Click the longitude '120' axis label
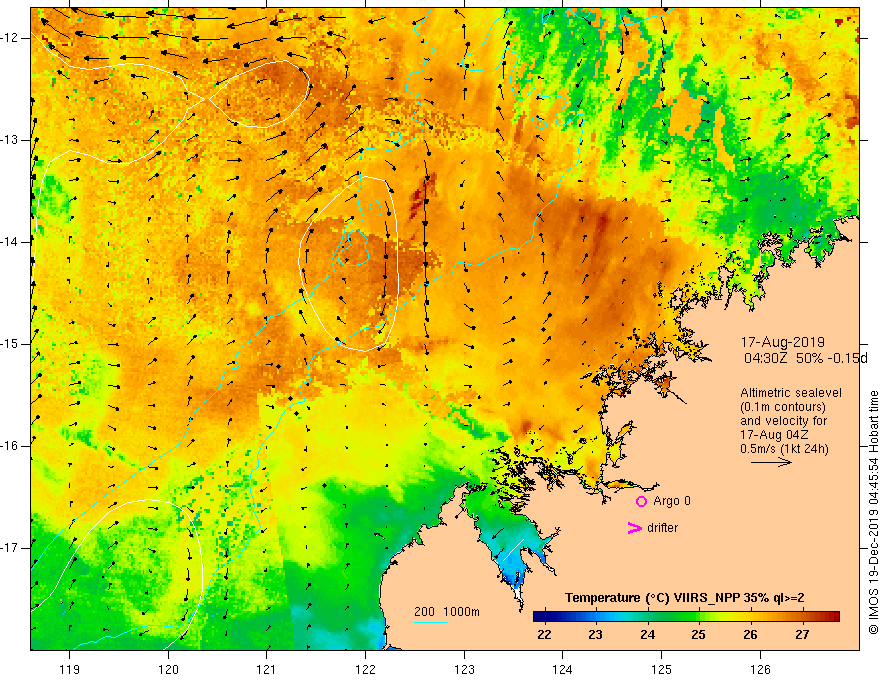880x680 pixels. tap(168, 669)
